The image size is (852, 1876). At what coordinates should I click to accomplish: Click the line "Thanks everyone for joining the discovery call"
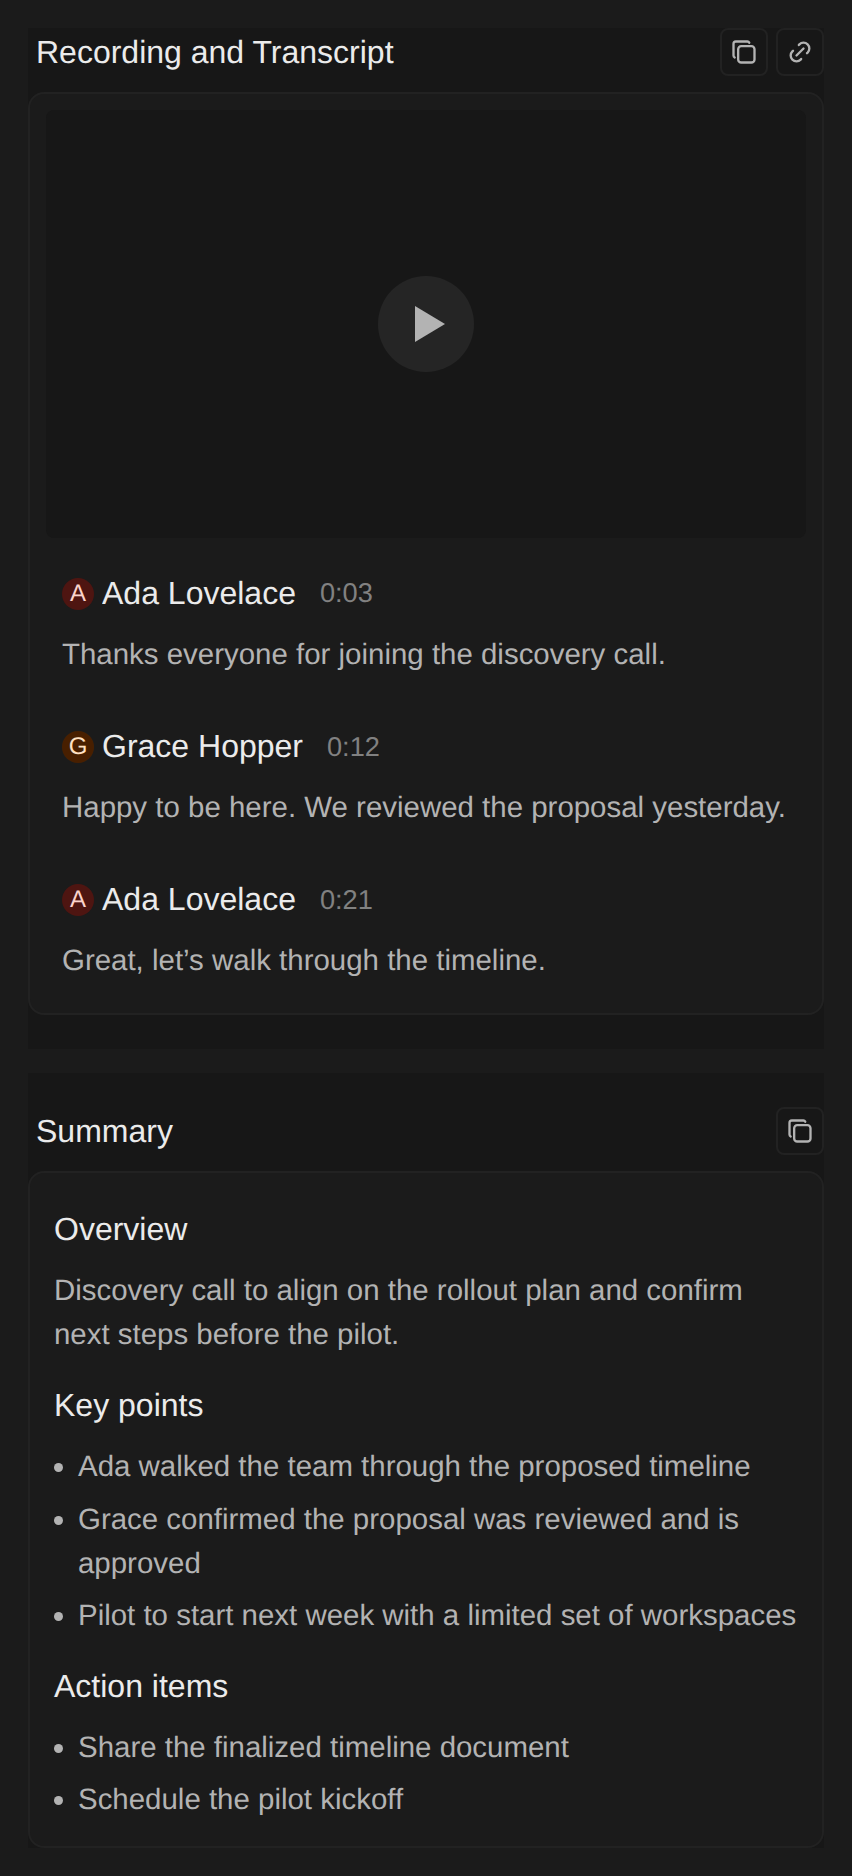364,654
